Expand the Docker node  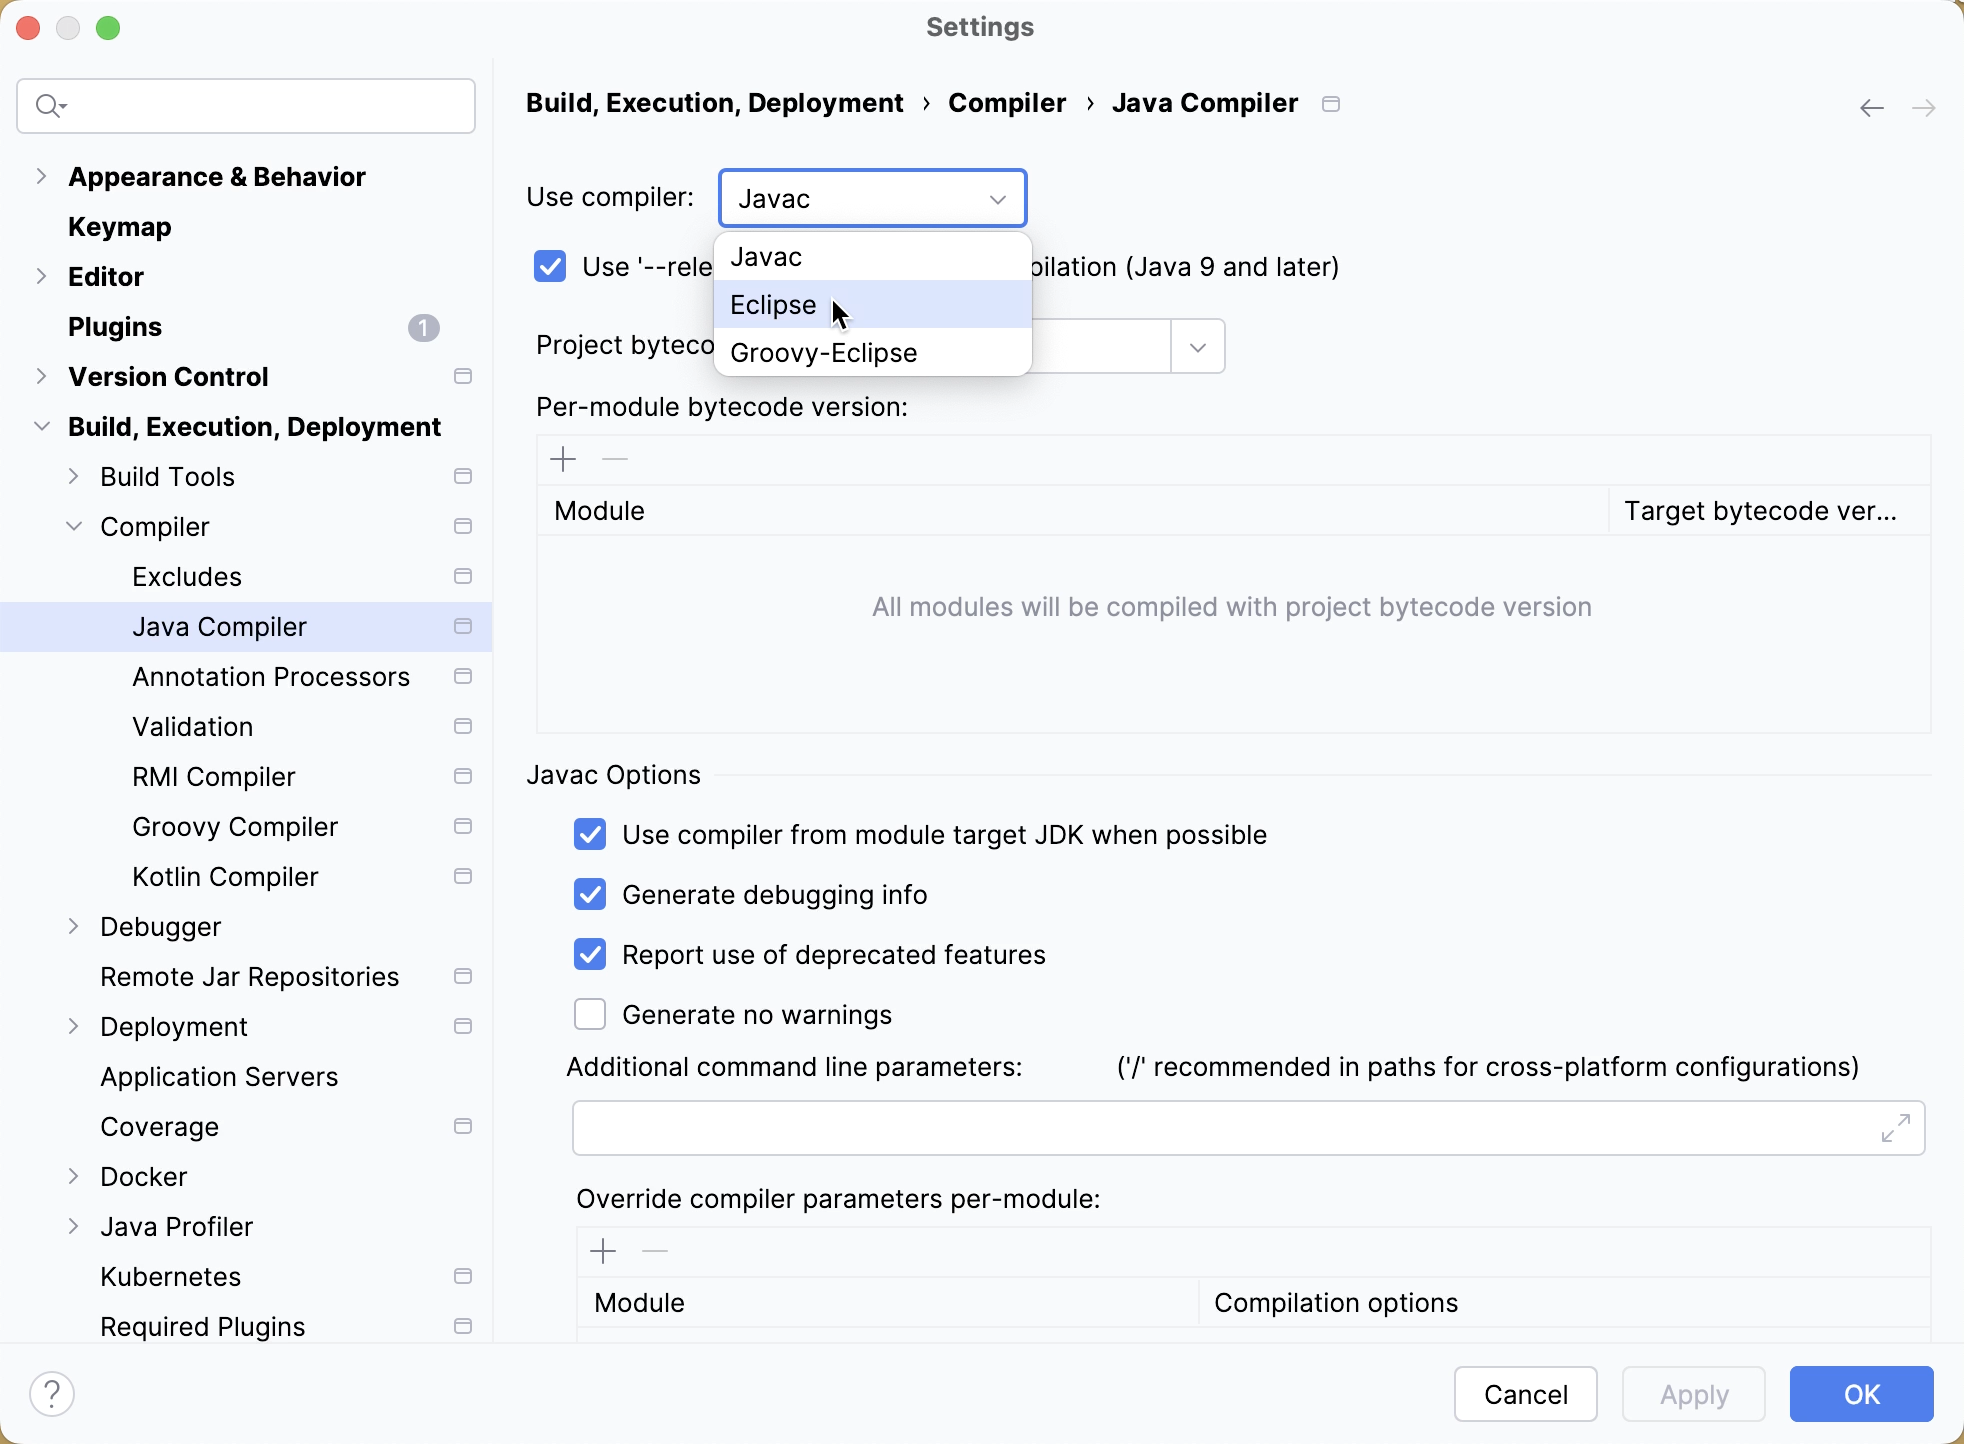pos(73,1177)
